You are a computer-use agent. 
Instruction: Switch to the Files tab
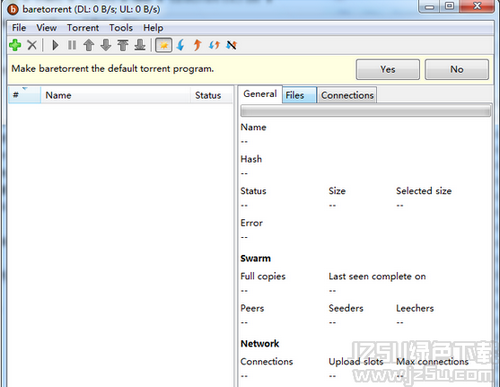(299, 95)
